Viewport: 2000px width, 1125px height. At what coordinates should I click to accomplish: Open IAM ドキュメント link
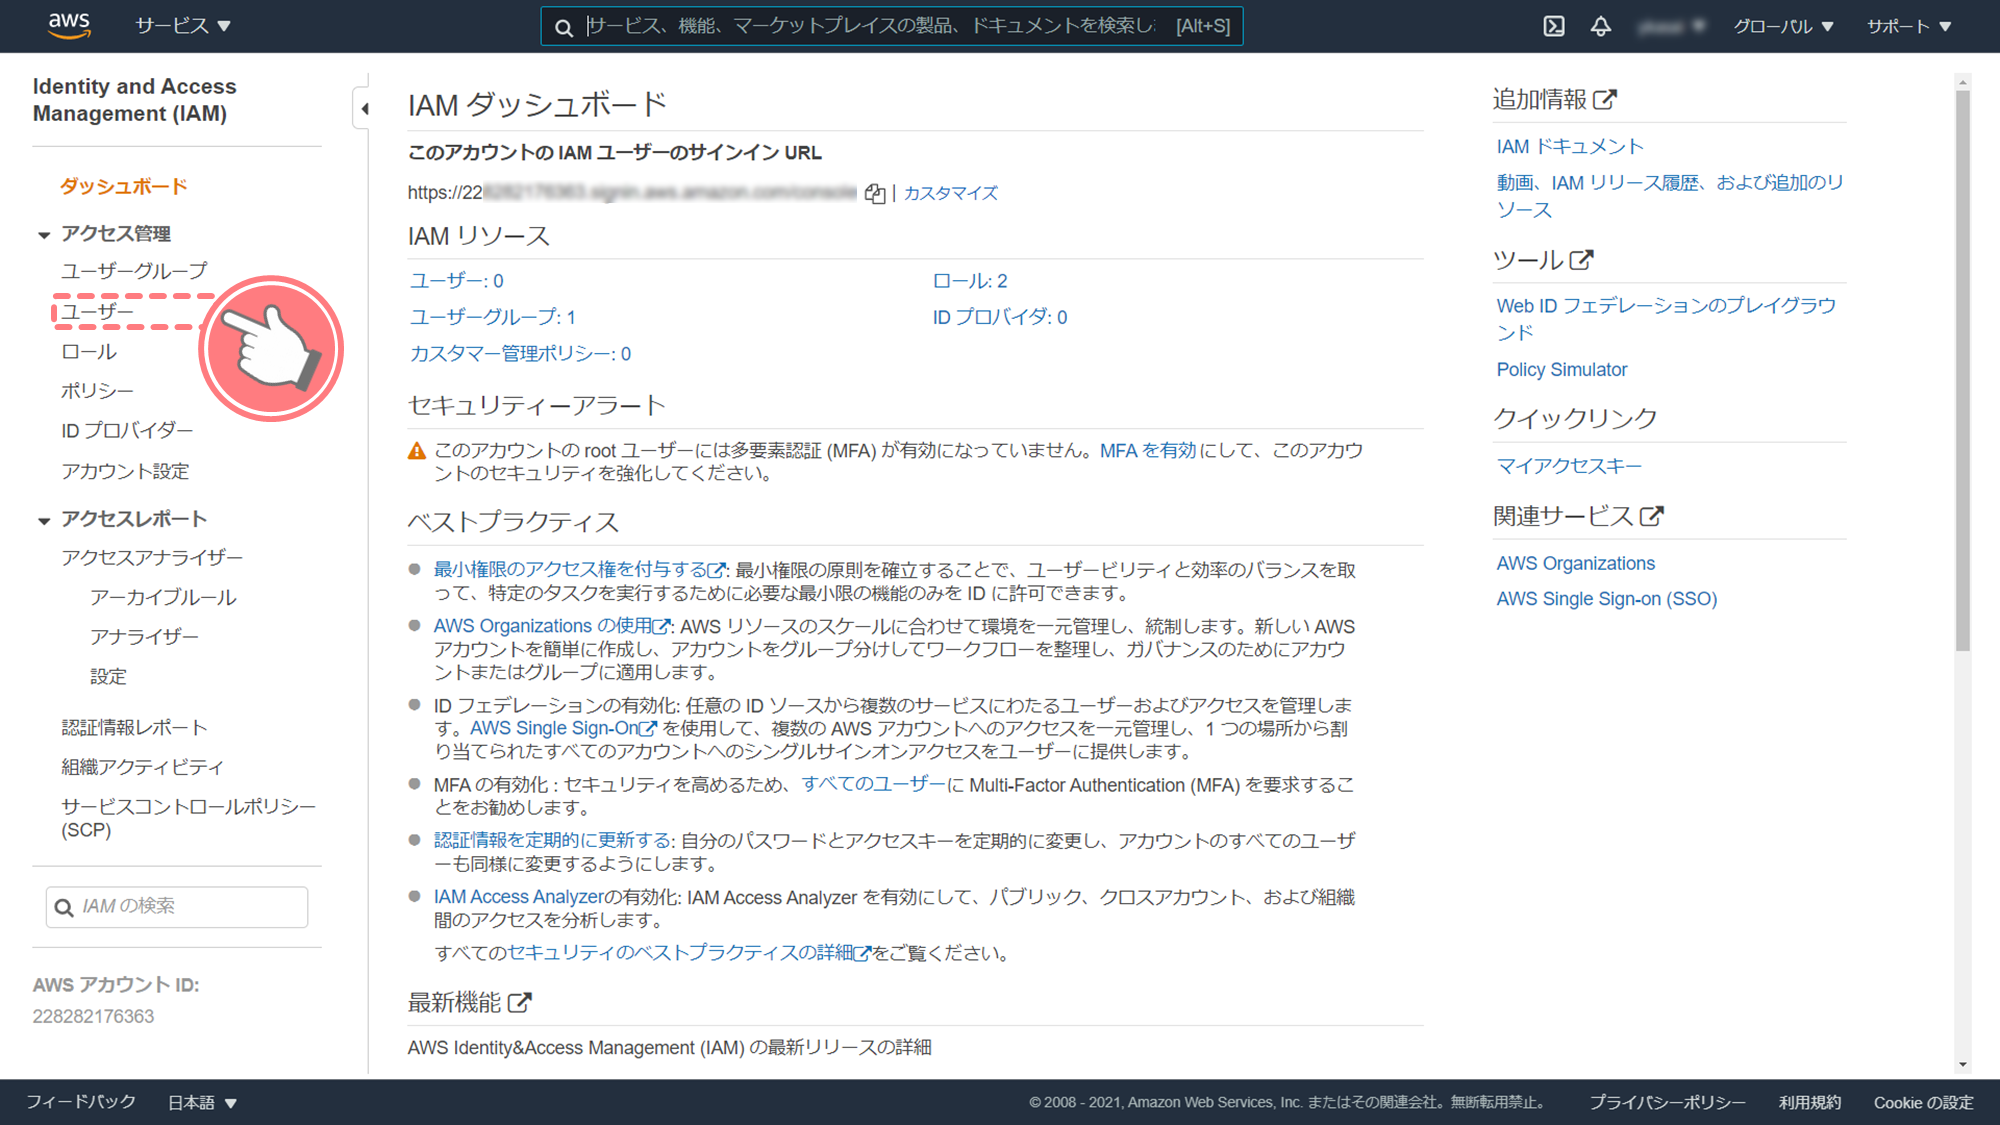click(x=1570, y=147)
